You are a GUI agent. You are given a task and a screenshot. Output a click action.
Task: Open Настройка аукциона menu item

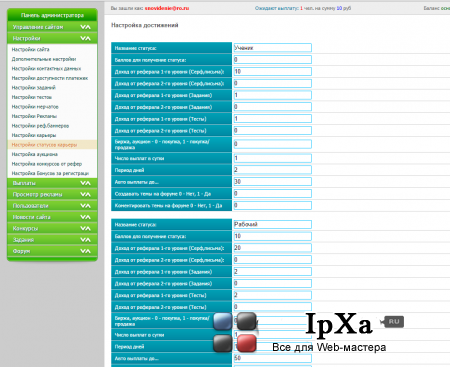coord(35,154)
